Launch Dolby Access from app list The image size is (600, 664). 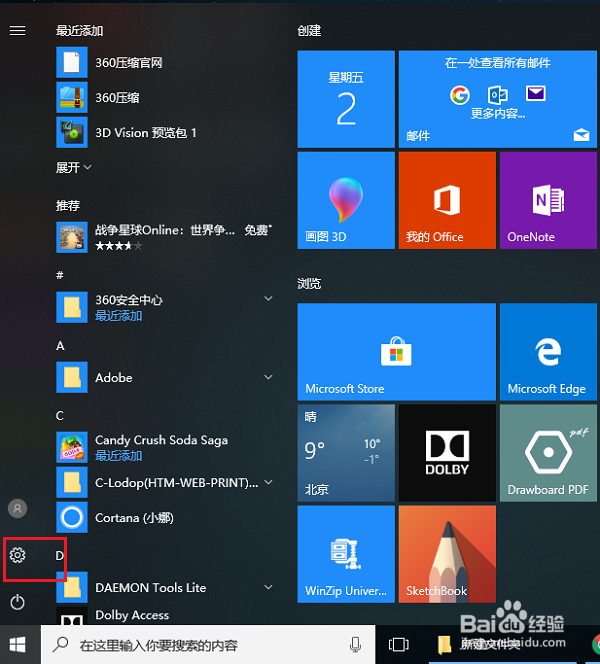coord(165,616)
